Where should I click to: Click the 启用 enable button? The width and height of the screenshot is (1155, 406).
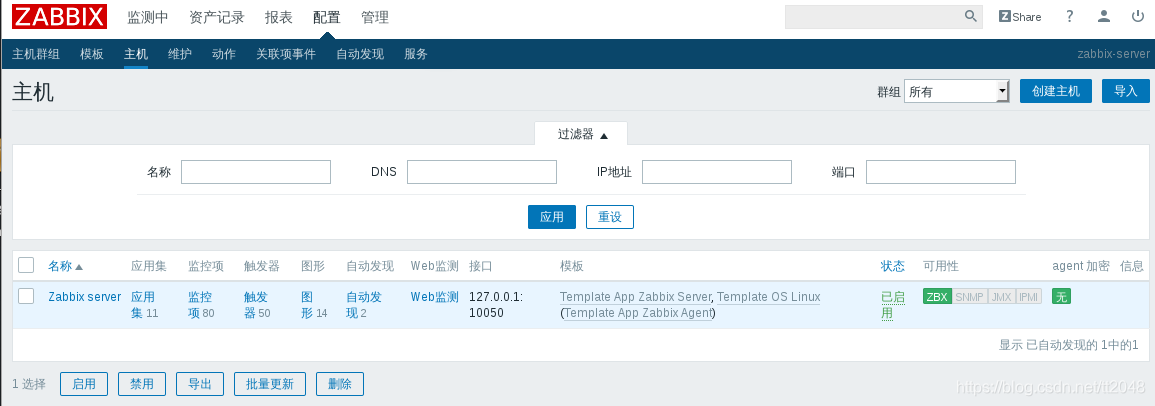[84, 384]
